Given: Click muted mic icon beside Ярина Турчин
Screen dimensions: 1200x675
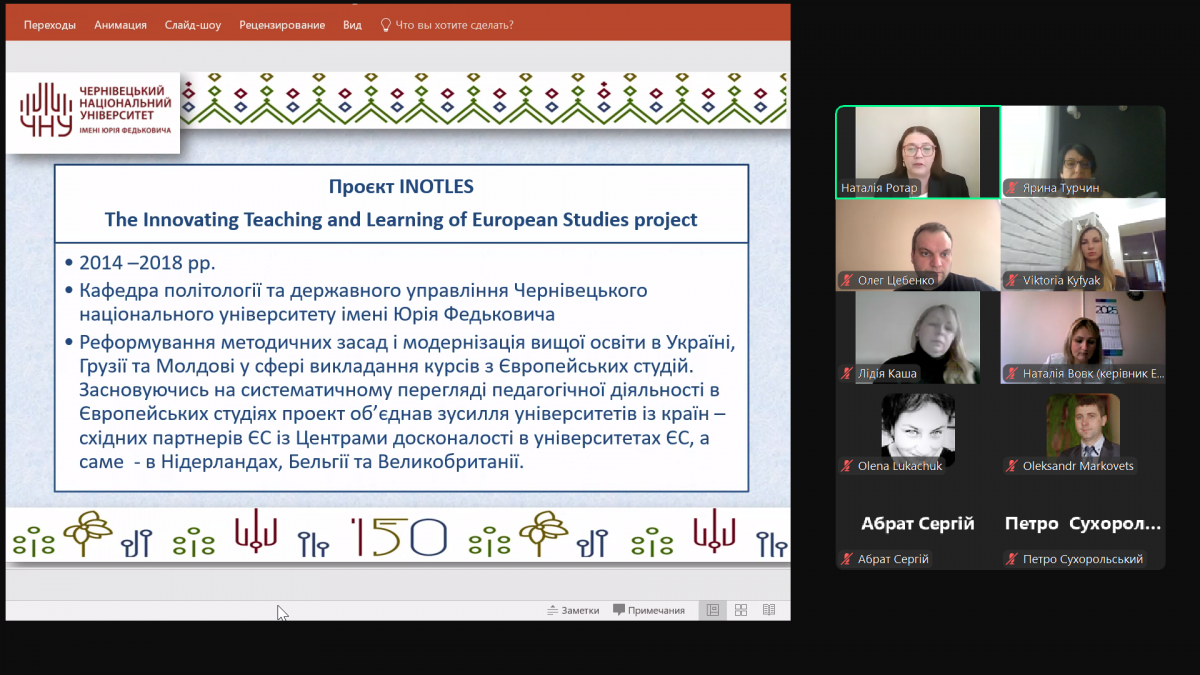Looking at the screenshot, I should (1012, 188).
